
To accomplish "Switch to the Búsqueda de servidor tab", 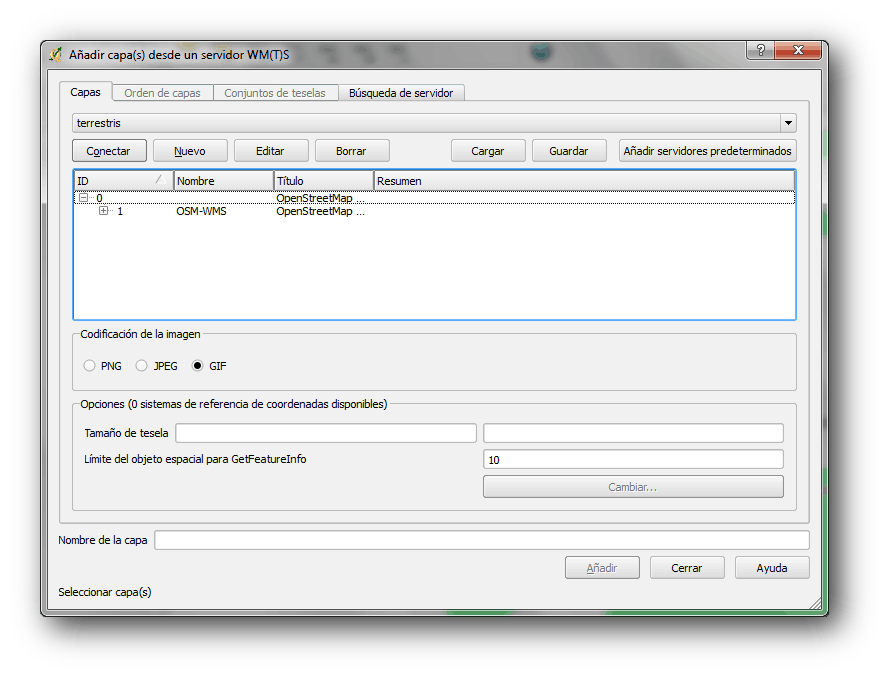I will tap(400, 93).
